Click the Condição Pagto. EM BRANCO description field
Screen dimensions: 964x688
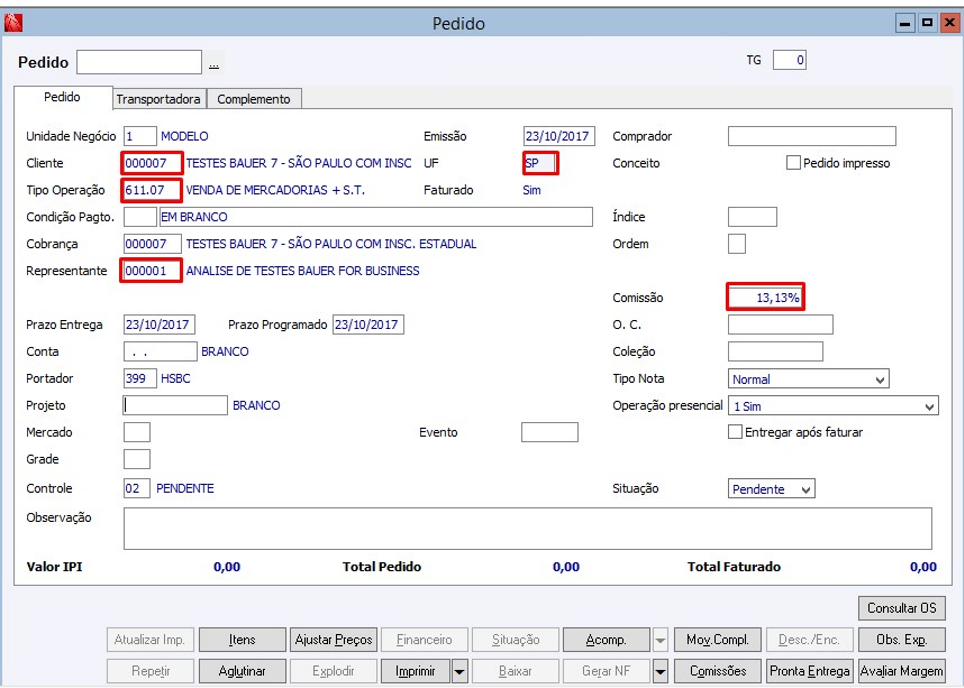click(x=376, y=217)
